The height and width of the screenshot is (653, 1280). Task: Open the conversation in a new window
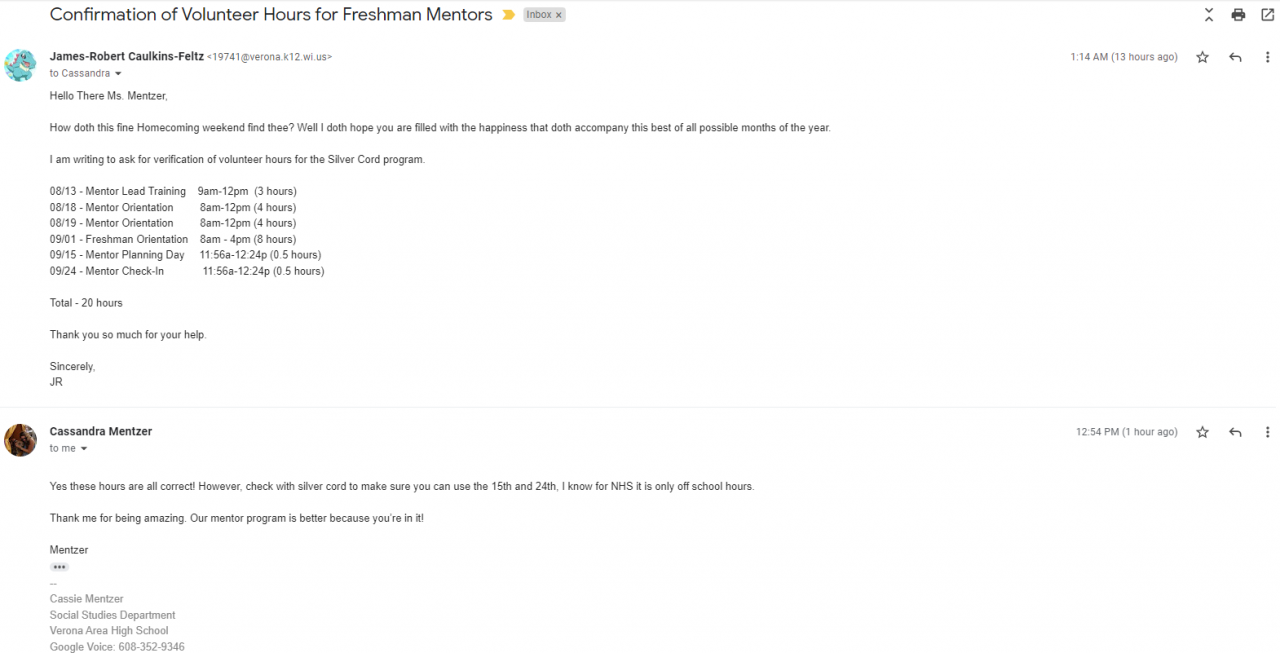(x=1267, y=15)
